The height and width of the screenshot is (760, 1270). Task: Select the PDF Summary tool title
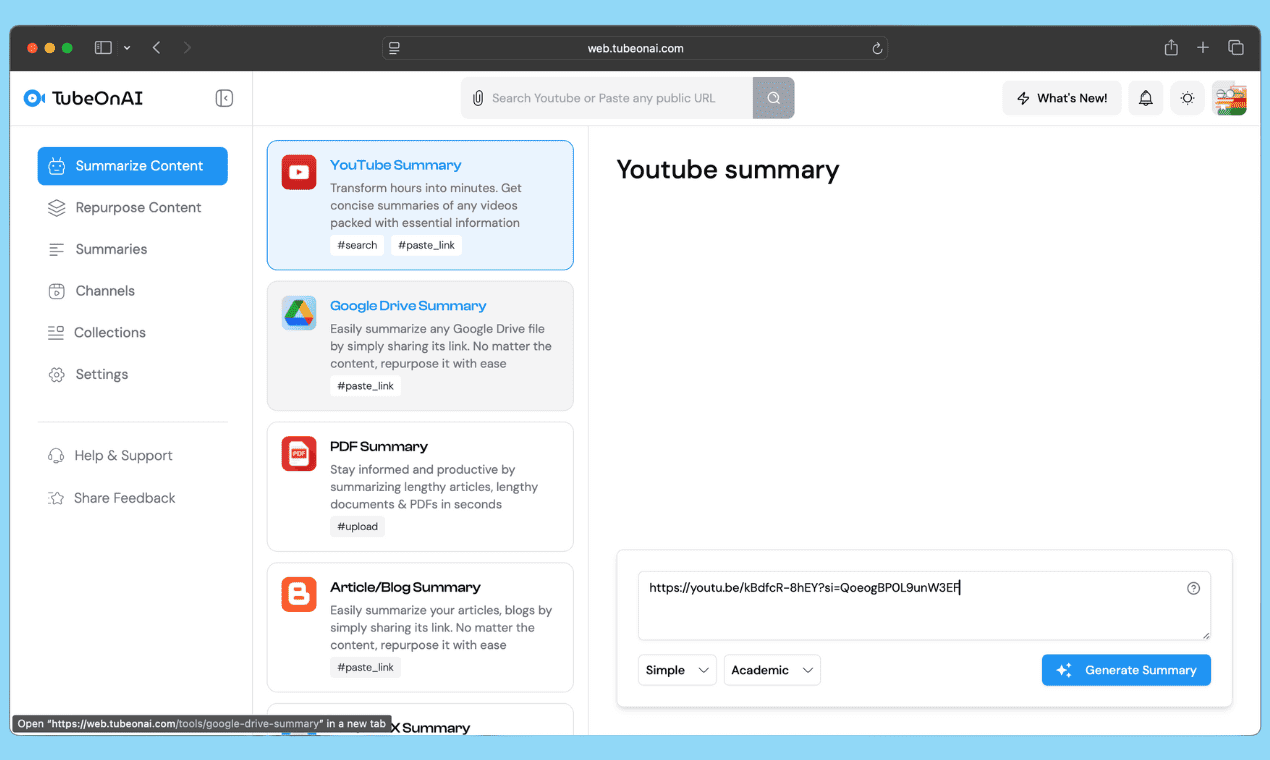[x=379, y=447]
